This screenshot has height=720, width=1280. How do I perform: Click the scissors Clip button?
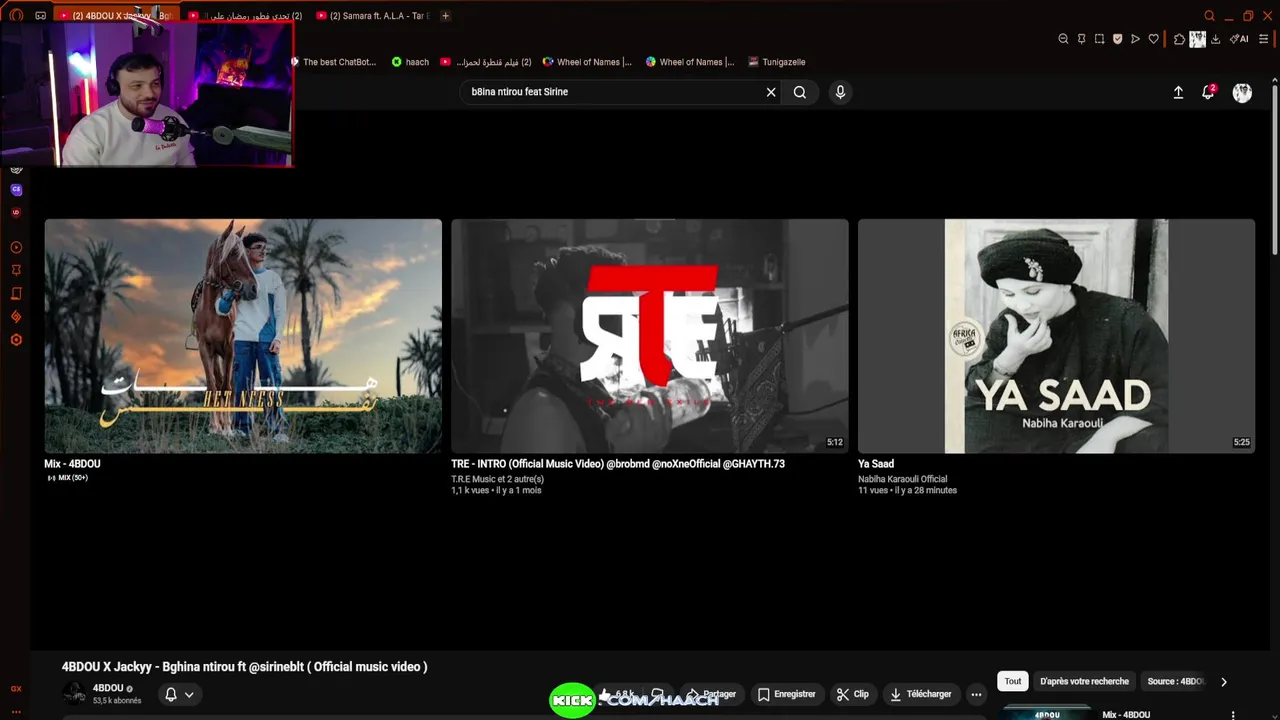point(853,694)
